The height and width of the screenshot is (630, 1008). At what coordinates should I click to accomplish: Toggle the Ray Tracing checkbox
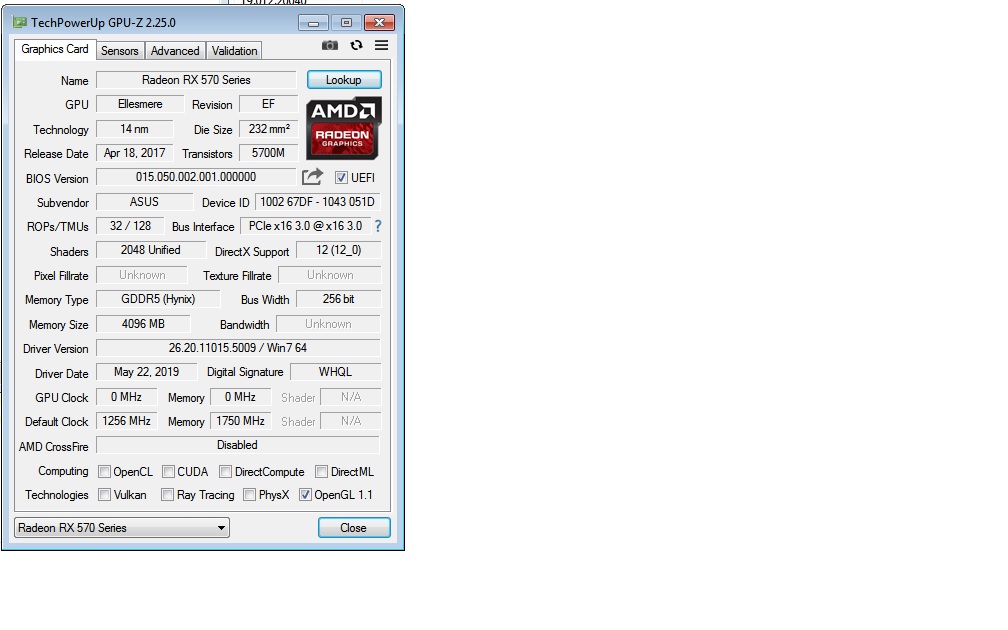(167, 495)
